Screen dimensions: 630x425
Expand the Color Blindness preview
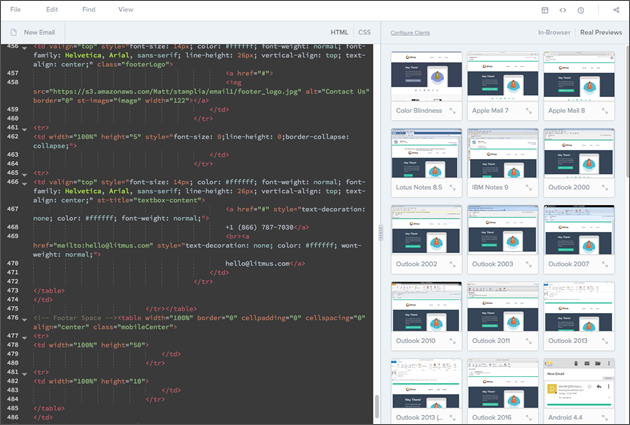[x=453, y=111]
